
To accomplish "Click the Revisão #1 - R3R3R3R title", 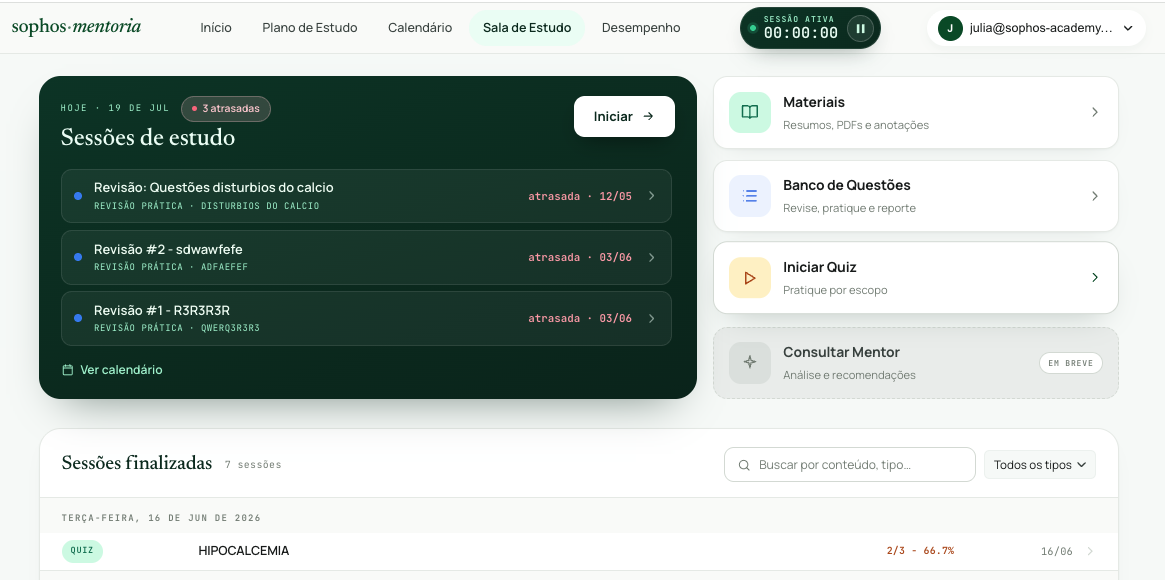I will click(162, 310).
